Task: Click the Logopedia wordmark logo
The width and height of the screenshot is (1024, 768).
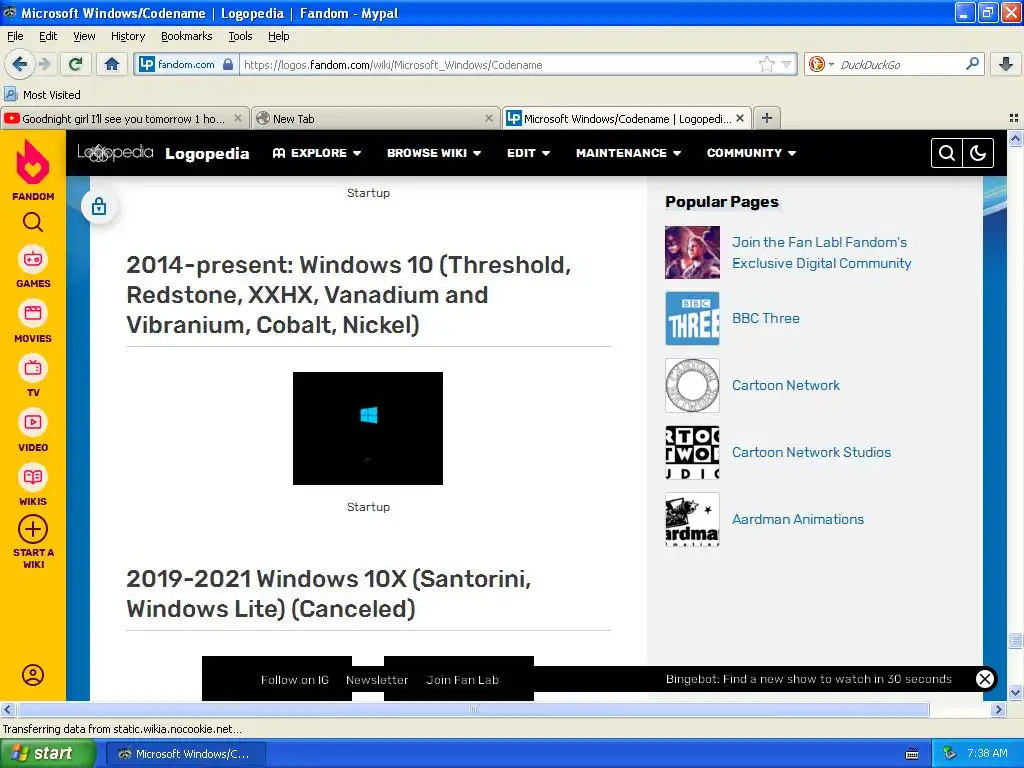Action: [x=115, y=152]
